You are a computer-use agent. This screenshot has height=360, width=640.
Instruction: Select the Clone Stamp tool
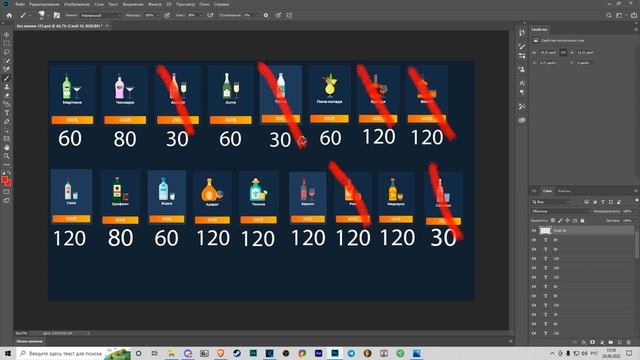click(x=7, y=87)
